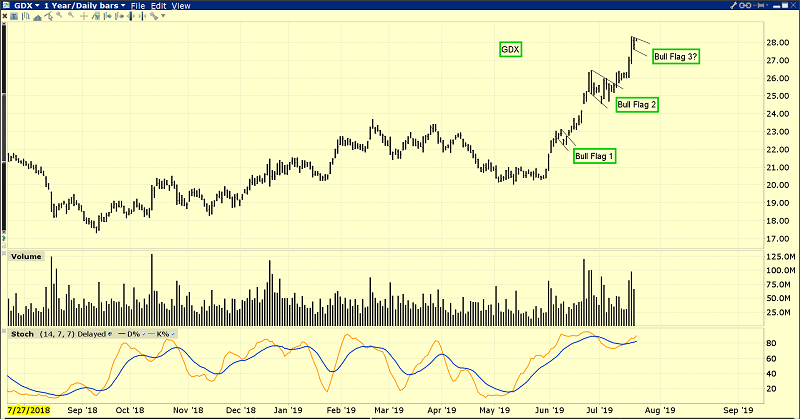Click the expand horizontal spacing icon
The width and height of the screenshot is (800, 419).
coord(131,16)
